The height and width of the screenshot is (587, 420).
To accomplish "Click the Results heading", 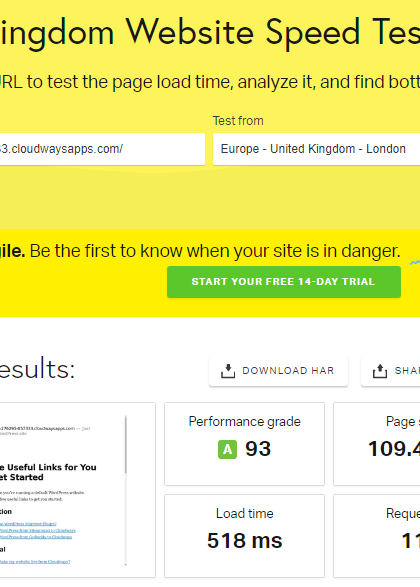I will click(37, 369).
